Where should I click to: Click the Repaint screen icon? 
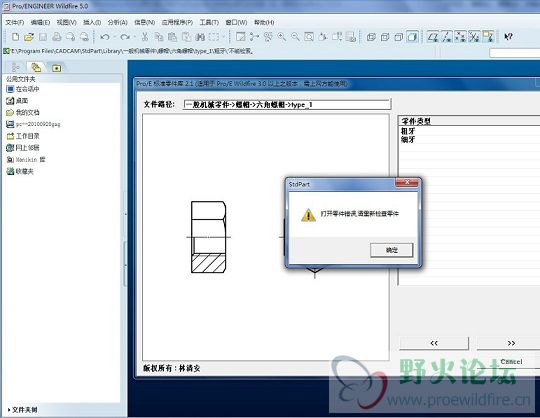point(241,36)
